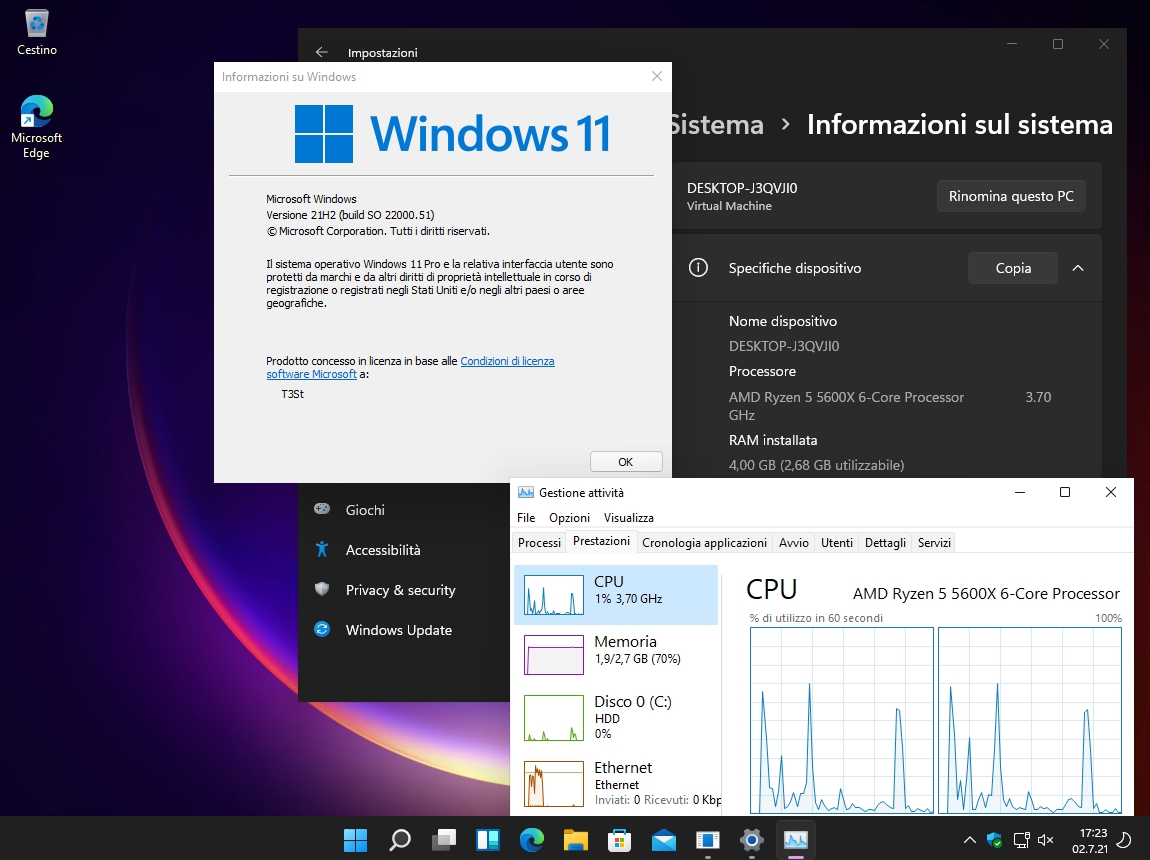This screenshot has width=1150, height=860.
Task: Open Microsoft Store from taskbar
Action: 620,839
